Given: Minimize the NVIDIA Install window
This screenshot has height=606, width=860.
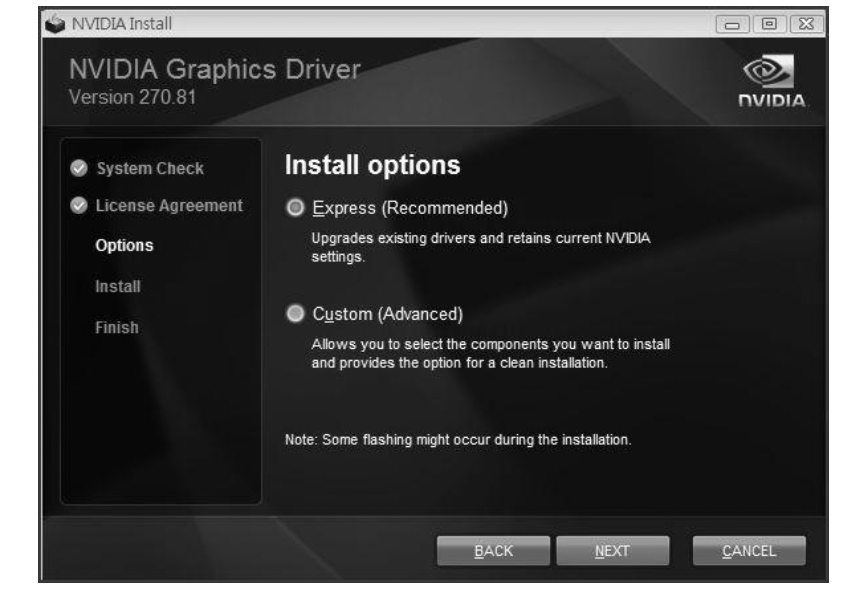Looking at the screenshot, I should tap(732, 24).
